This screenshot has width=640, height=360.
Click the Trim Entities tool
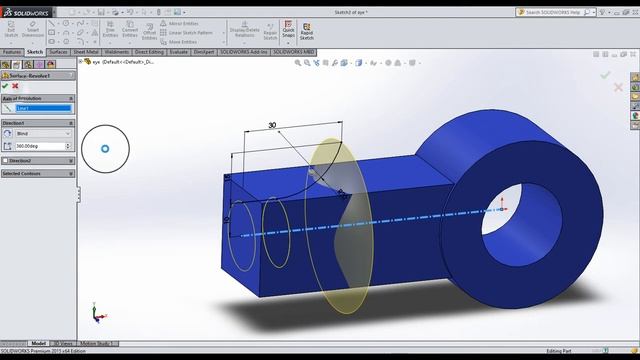pyautogui.click(x=110, y=29)
